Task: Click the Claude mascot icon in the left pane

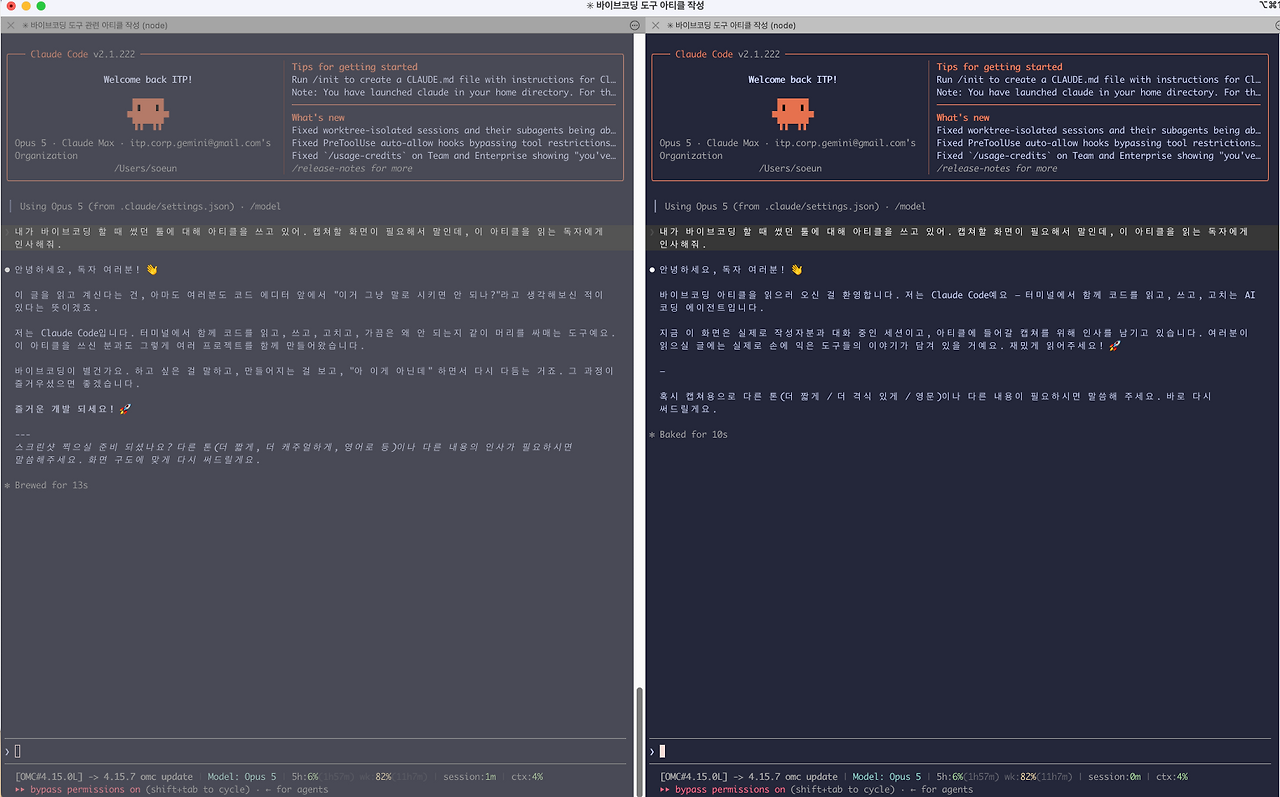Action: [x=147, y=113]
